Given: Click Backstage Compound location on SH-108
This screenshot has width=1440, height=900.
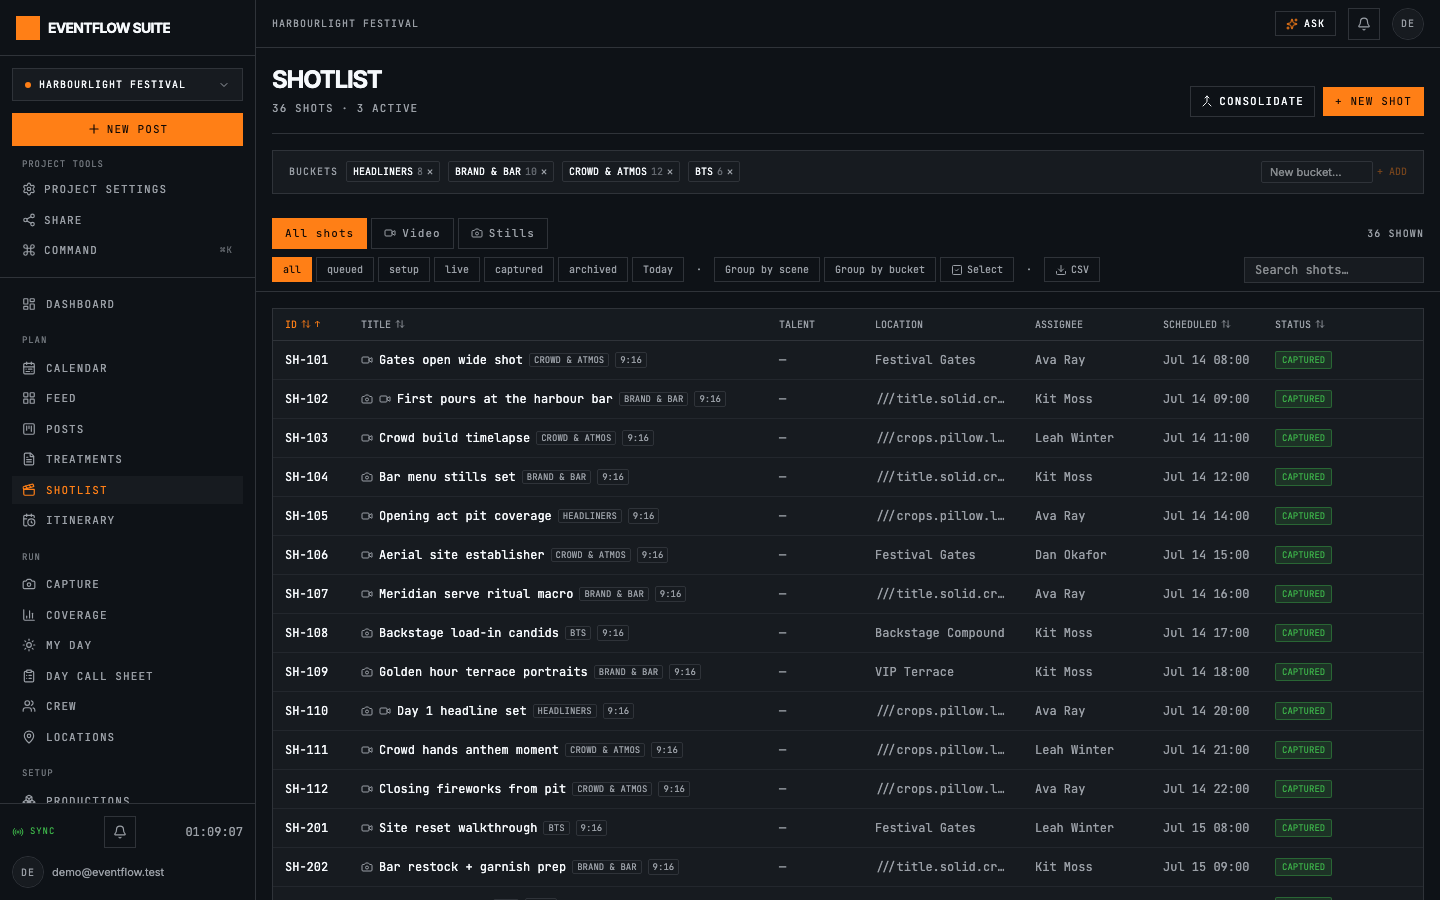Looking at the screenshot, I should click(939, 633).
